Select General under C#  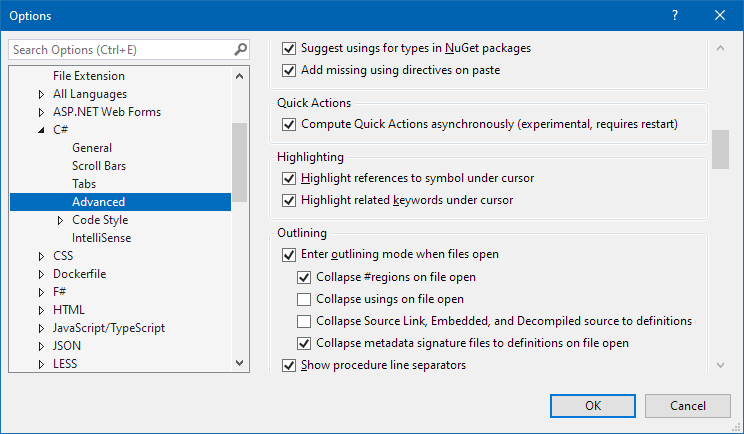coord(92,148)
